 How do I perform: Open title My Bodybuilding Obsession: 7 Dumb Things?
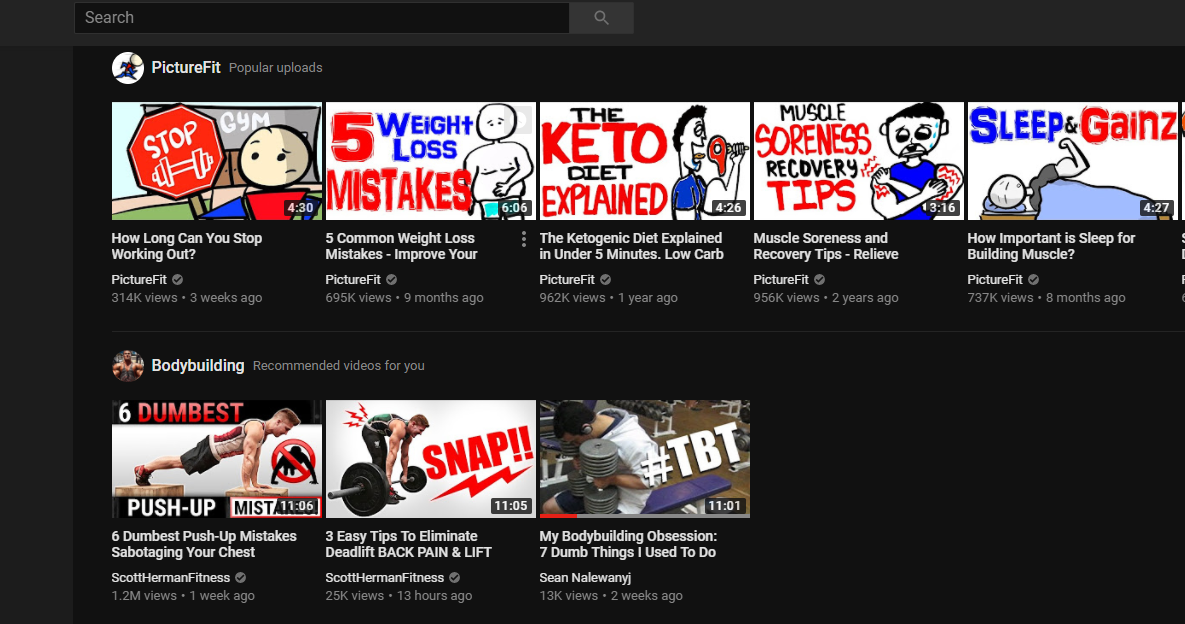[x=628, y=544]
